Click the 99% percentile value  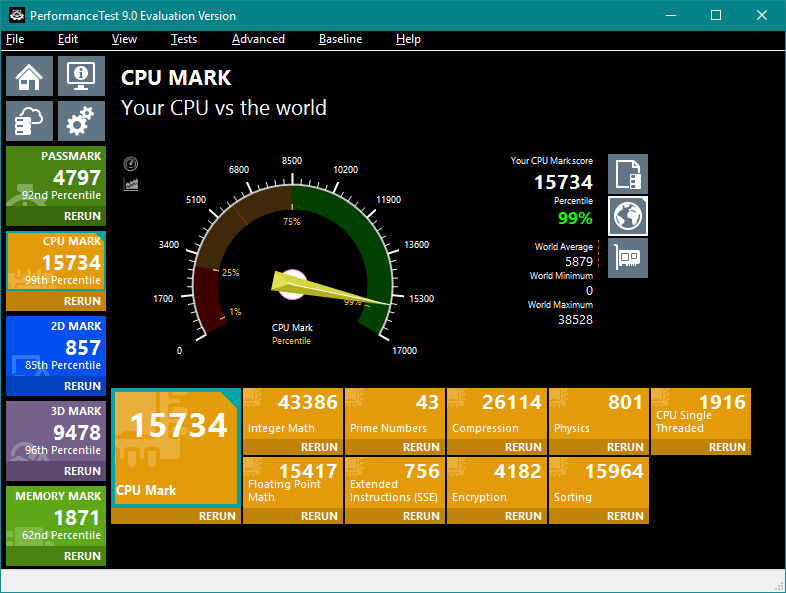pos(575,218)
